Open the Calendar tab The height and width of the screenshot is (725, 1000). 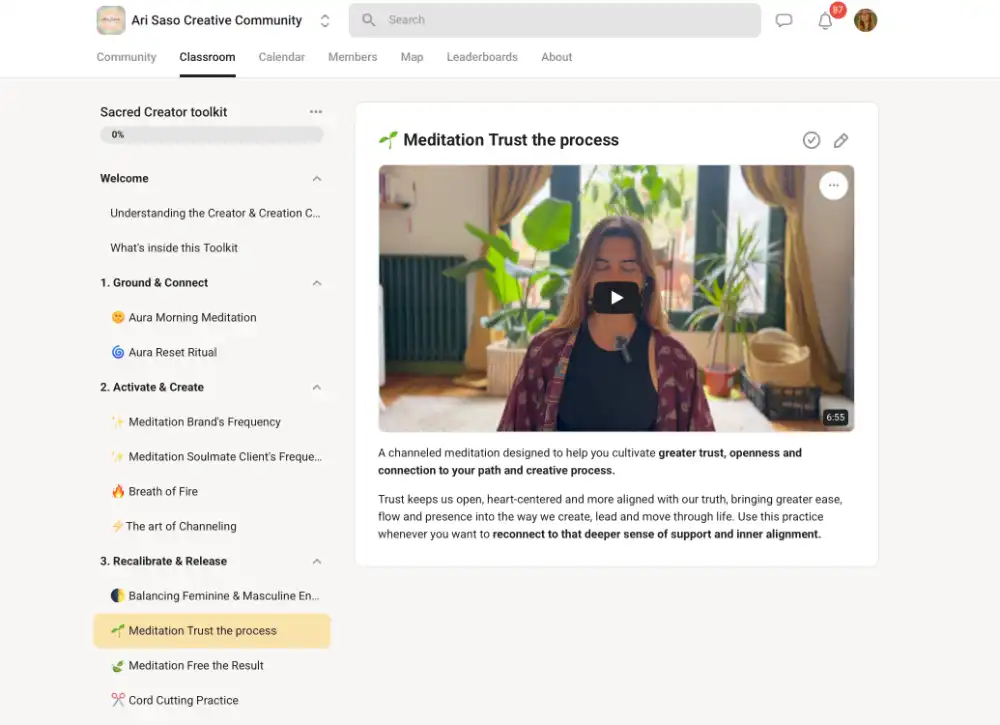281,57
